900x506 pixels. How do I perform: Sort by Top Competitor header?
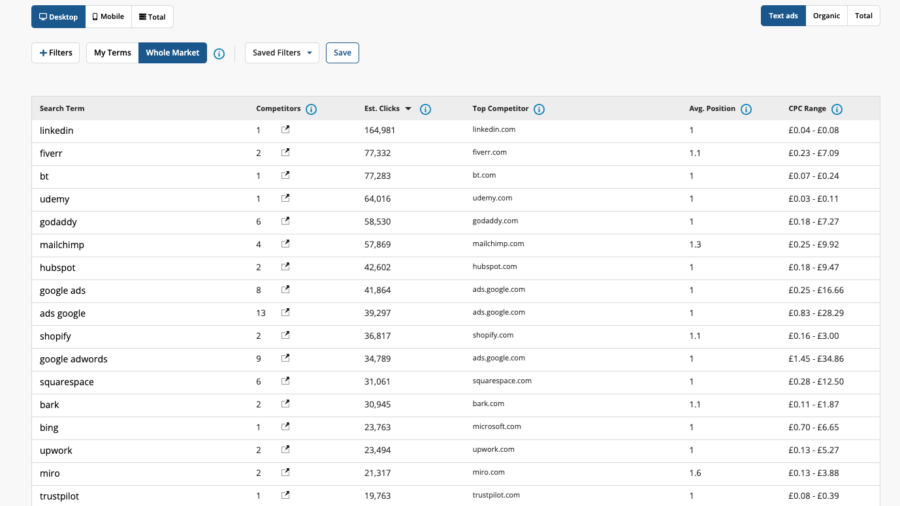tap(501, 108)
